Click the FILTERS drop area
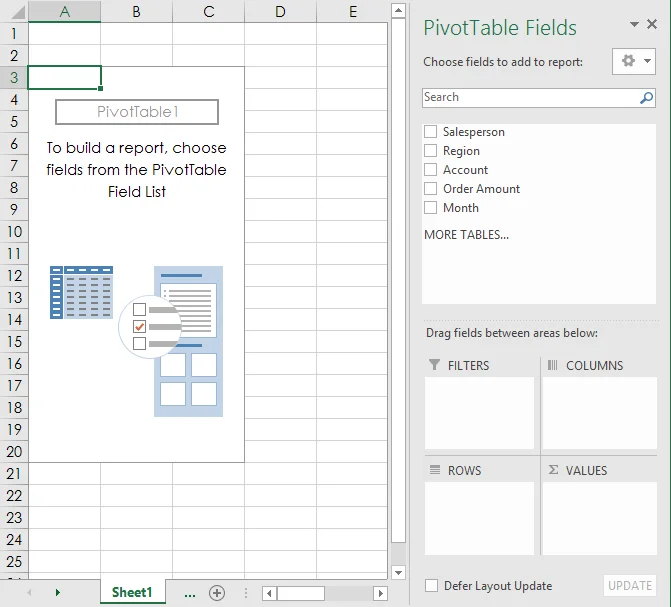This screenshot has height=607, width=671. (x=479, y=413)
